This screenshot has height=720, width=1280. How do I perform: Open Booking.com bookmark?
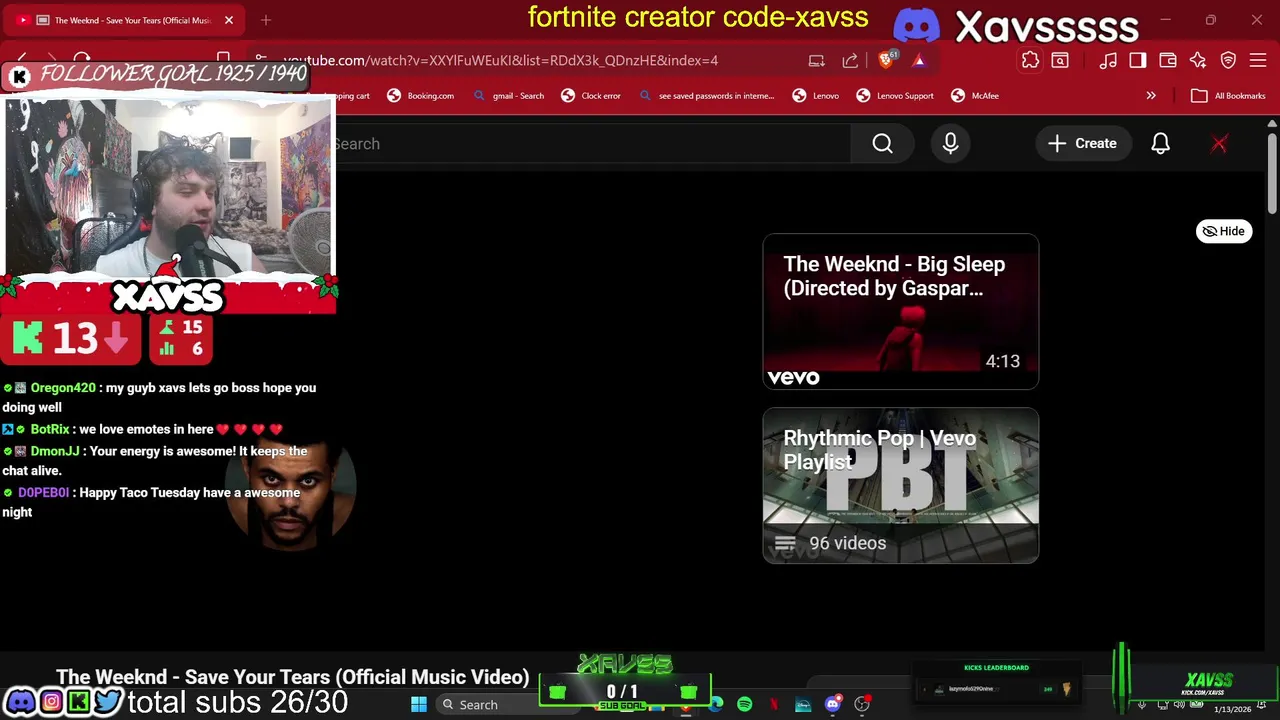[x=421, y=96]
